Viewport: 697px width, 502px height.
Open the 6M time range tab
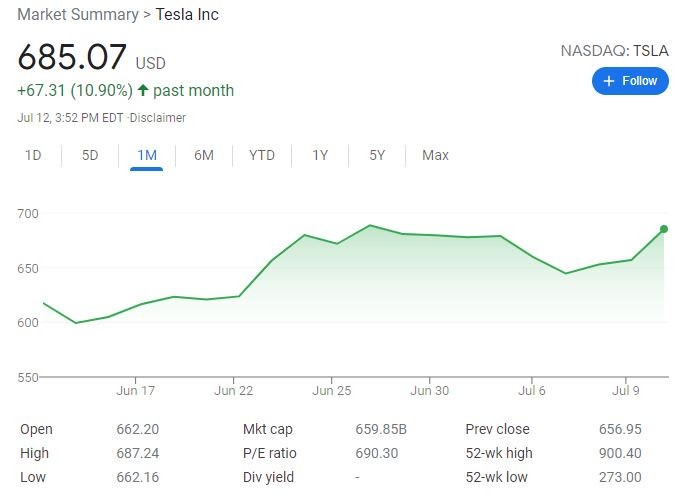(x=203, y=155)
